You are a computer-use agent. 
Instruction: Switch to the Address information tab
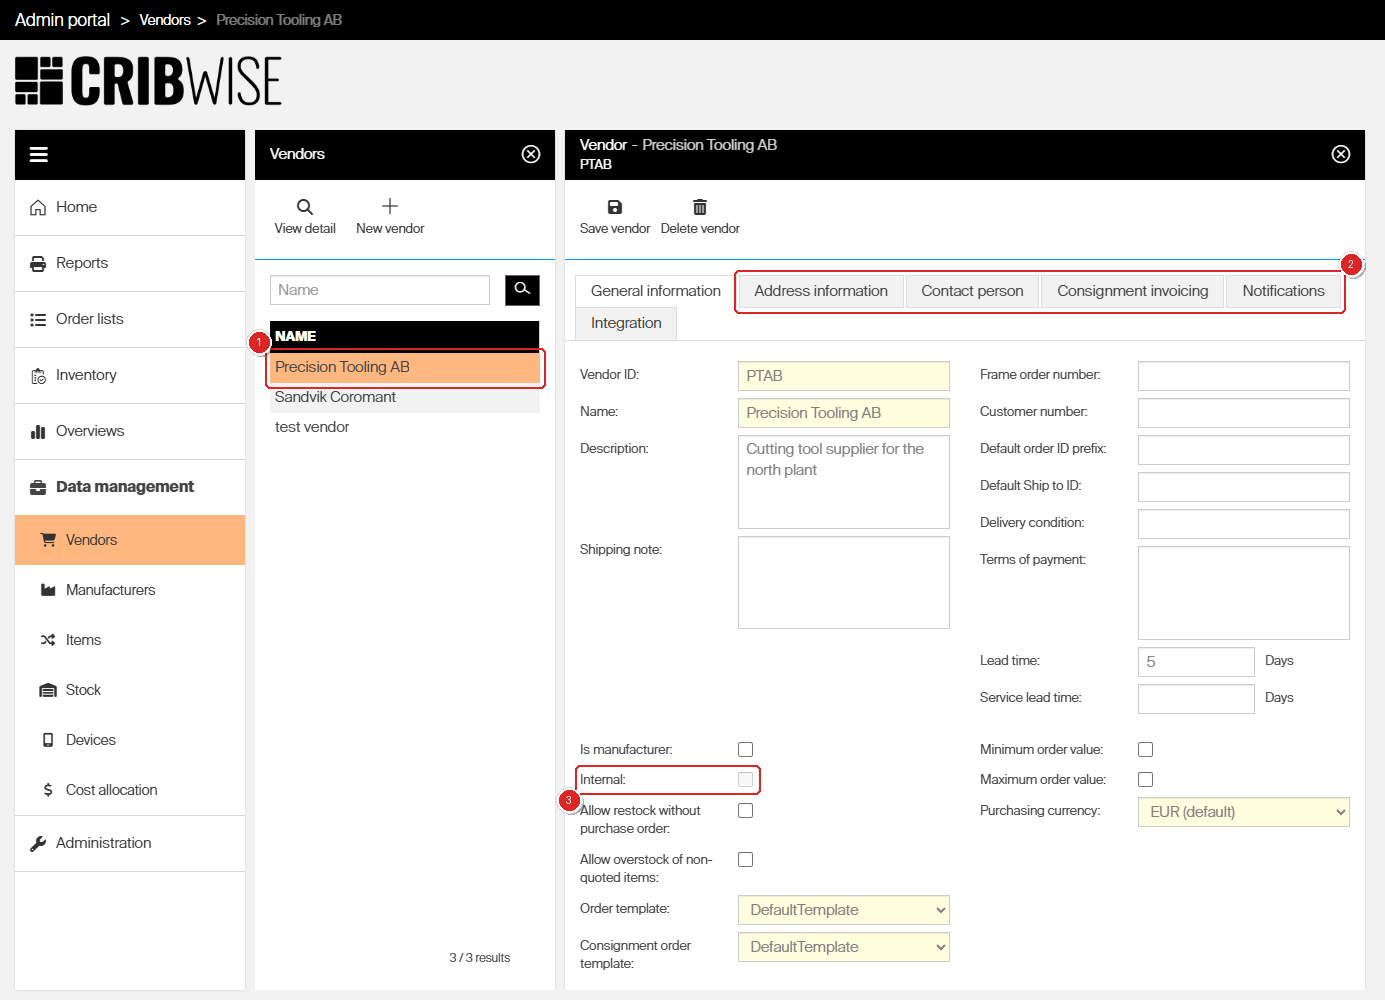point(821,291)
